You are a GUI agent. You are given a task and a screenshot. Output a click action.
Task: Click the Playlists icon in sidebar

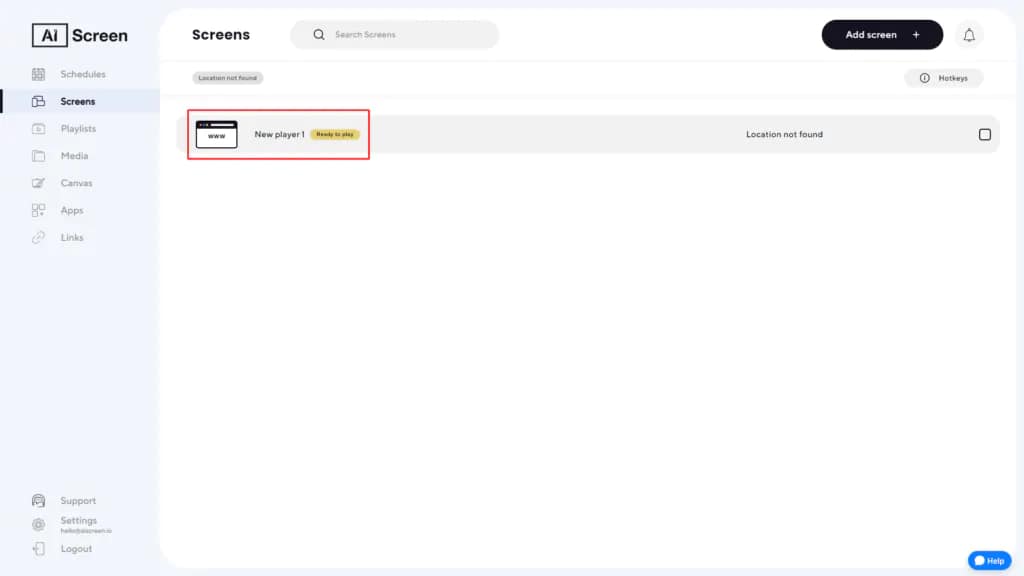(38, 129)
